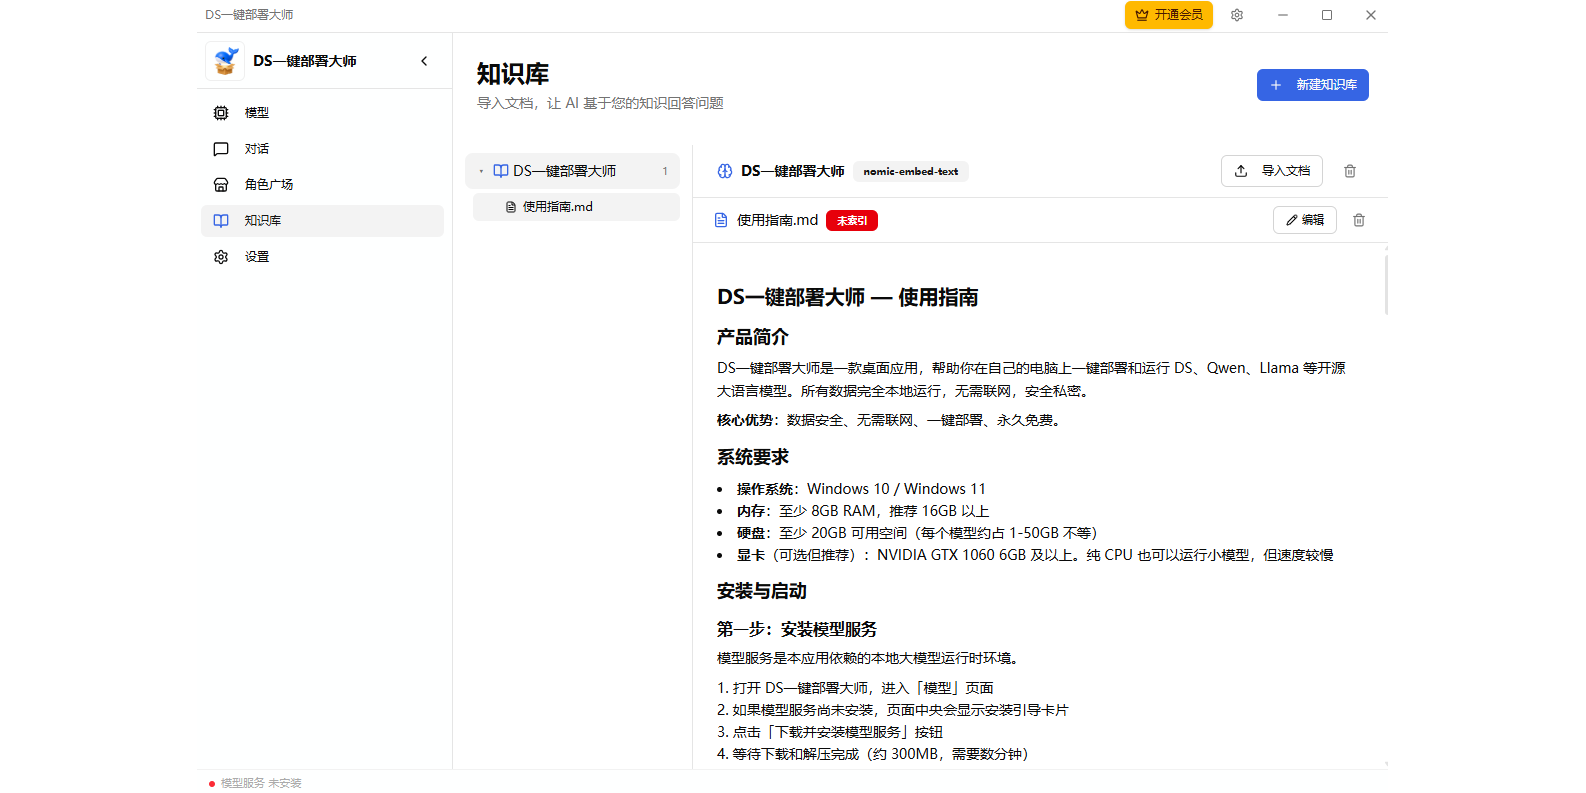
Task: Select DS一键部署大师 knowledge base in the tree
Action: pos(572,171)
